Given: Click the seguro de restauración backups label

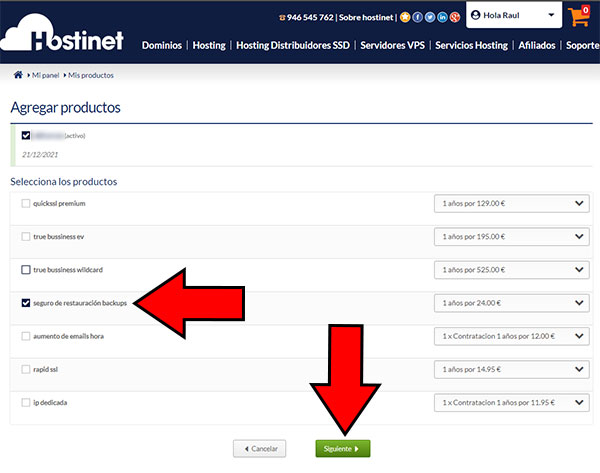Looking at the screenshot, I should [x=80, y=303].
